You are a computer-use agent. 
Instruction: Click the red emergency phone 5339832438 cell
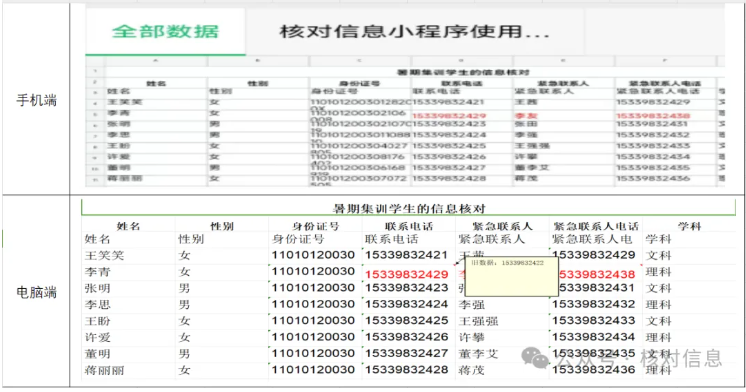pyautogui.click(x=597, y=274)
